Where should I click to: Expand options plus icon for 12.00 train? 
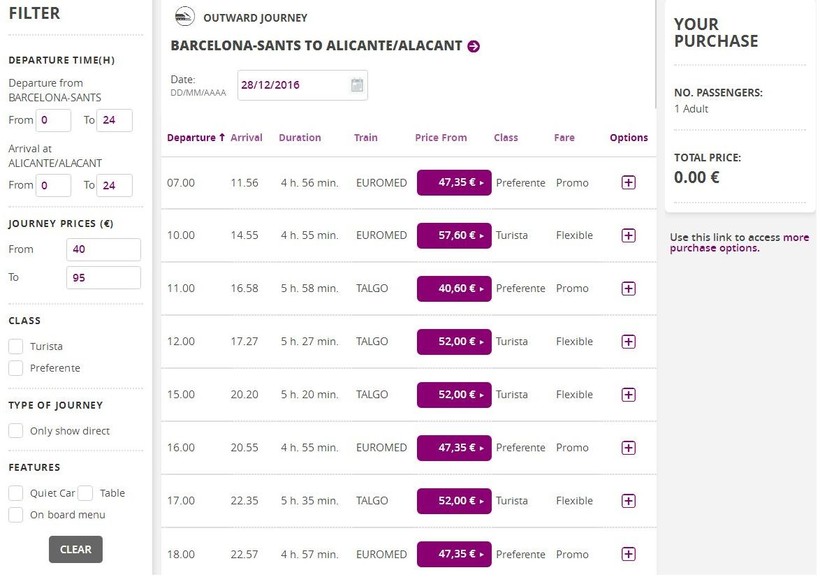coord(628,342)
